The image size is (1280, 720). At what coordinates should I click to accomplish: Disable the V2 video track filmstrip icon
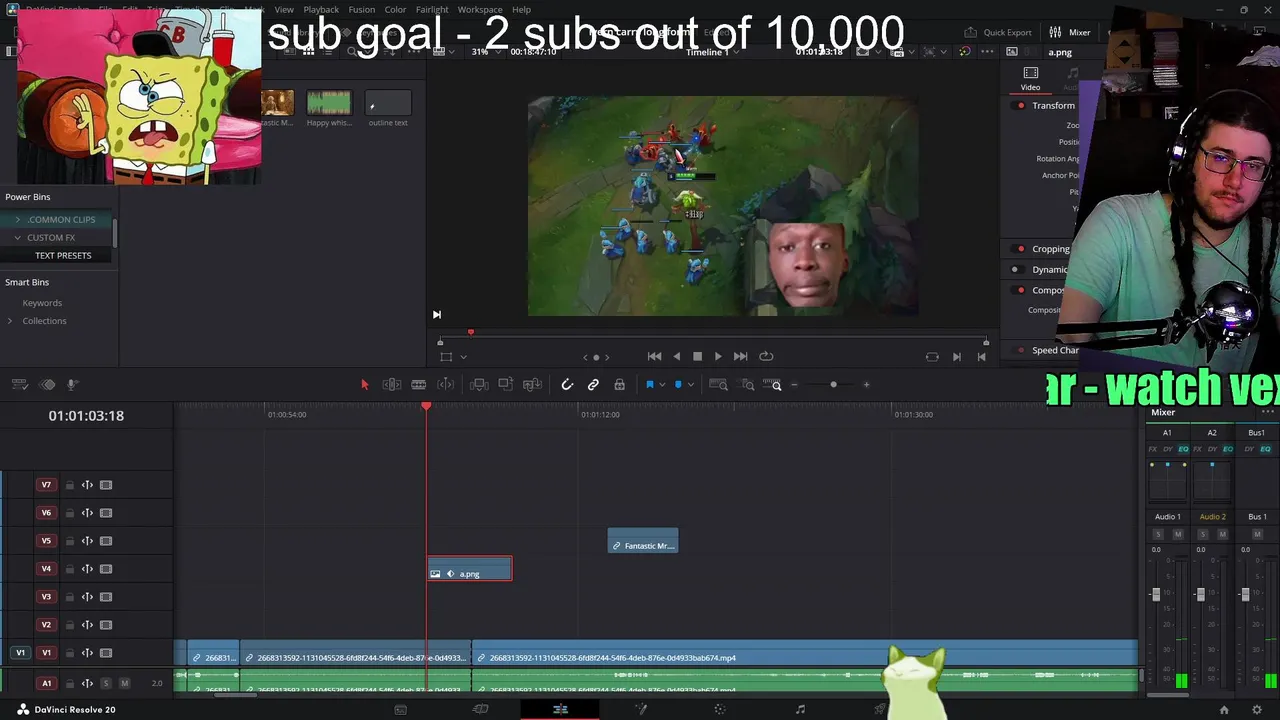pos(106,625)
